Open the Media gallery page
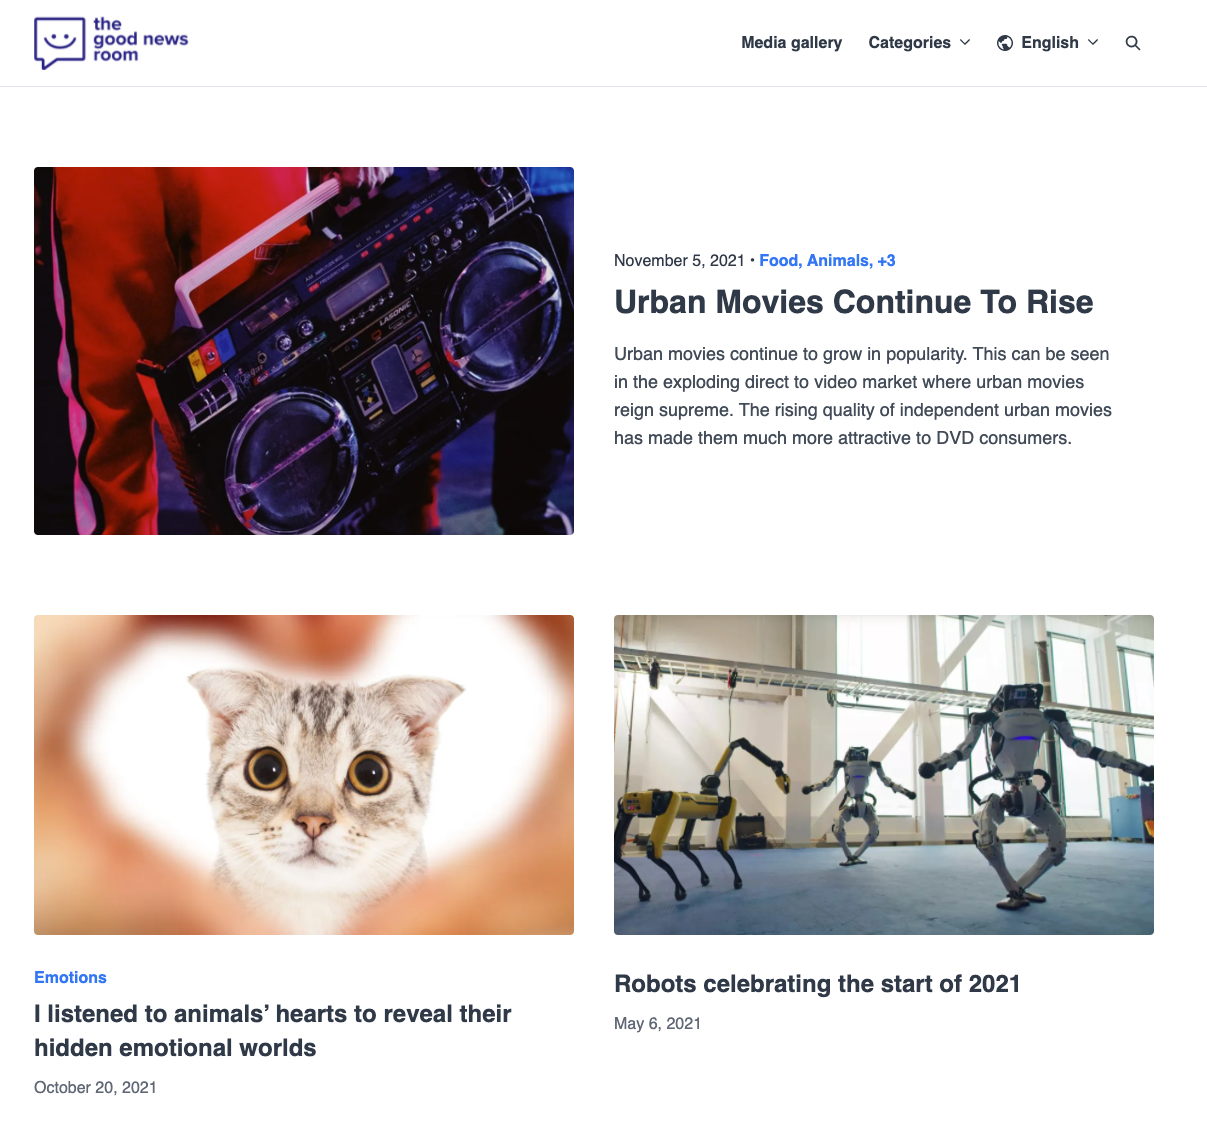Screen dimensions: 1207x1125 (x=791, y=42)
